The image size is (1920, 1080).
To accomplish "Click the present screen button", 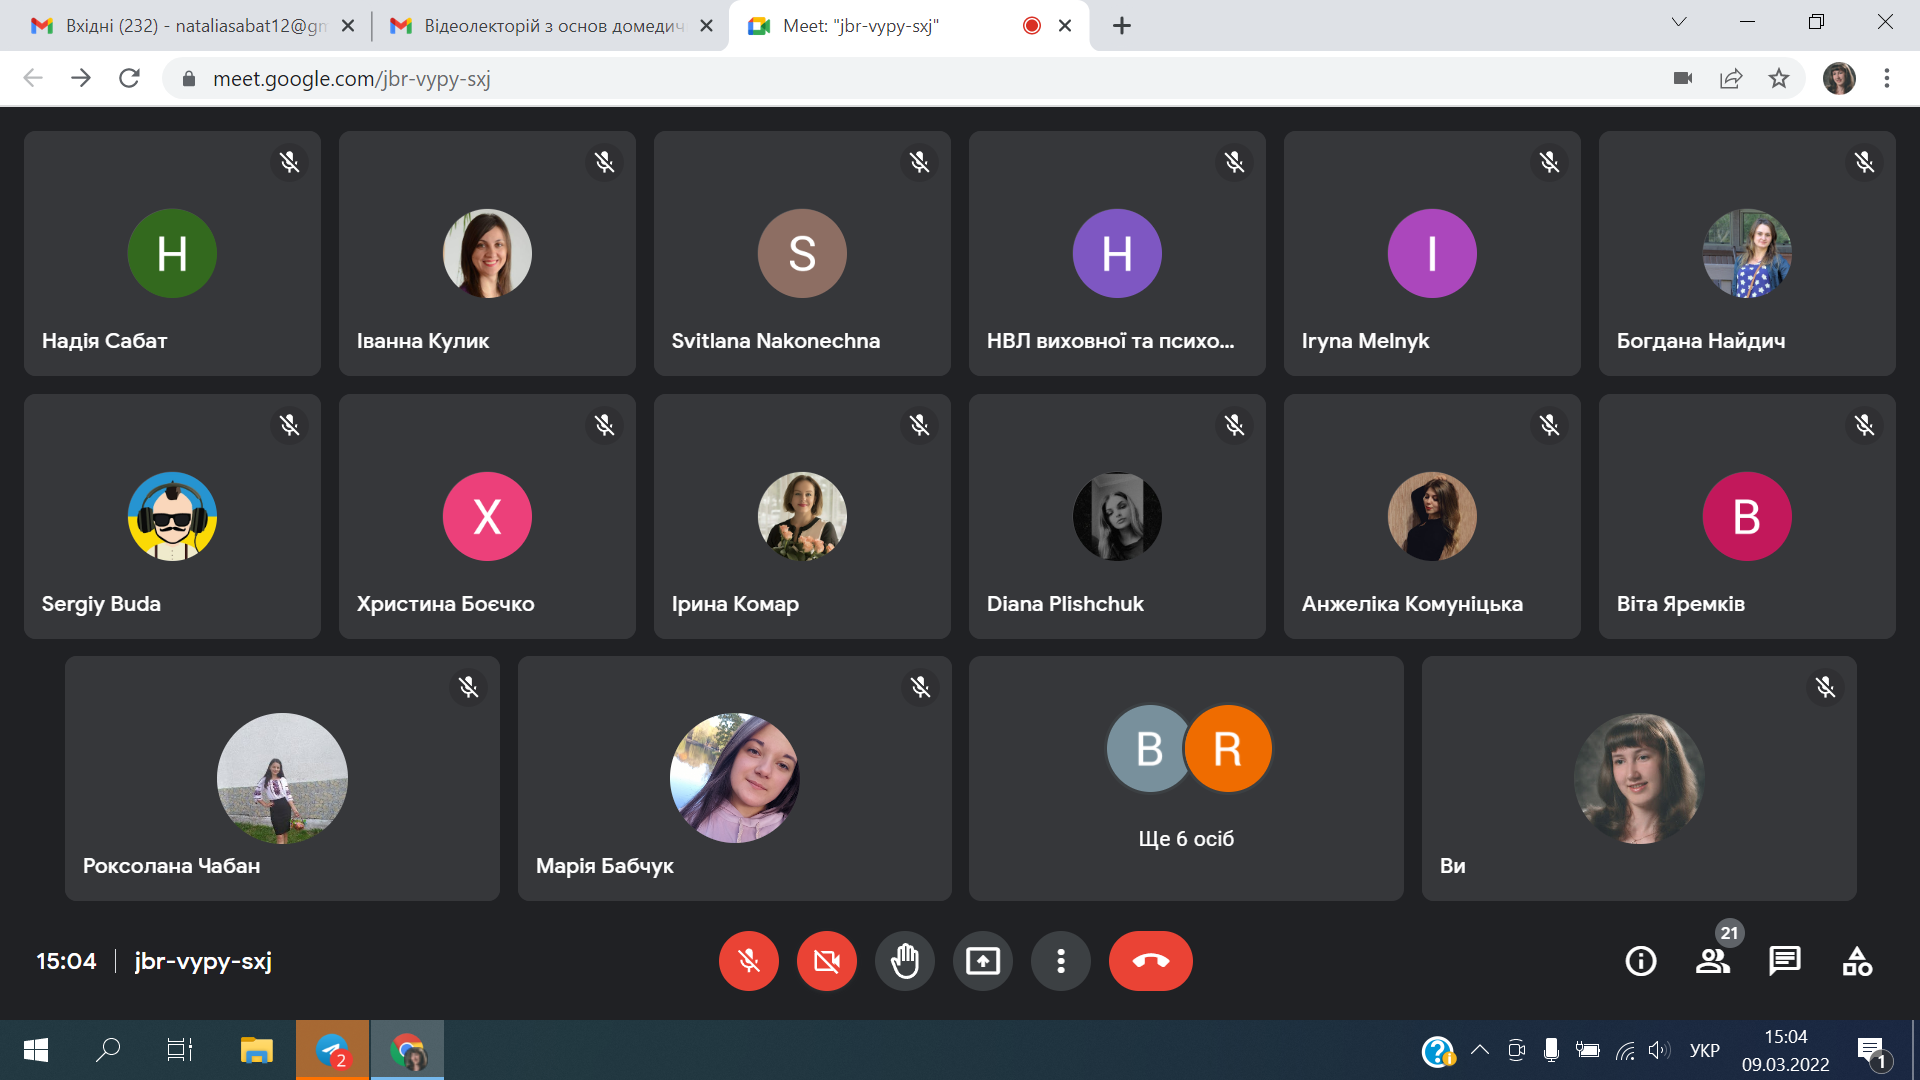I will [982, 961].
